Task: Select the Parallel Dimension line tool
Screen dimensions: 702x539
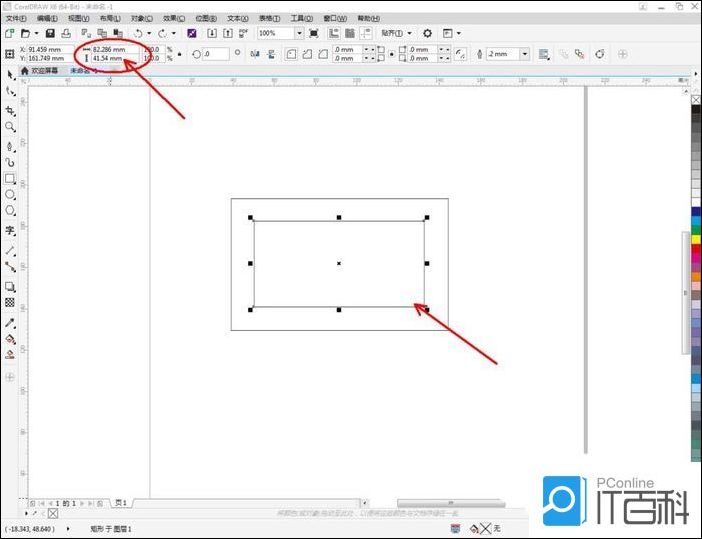Action: 10,251
